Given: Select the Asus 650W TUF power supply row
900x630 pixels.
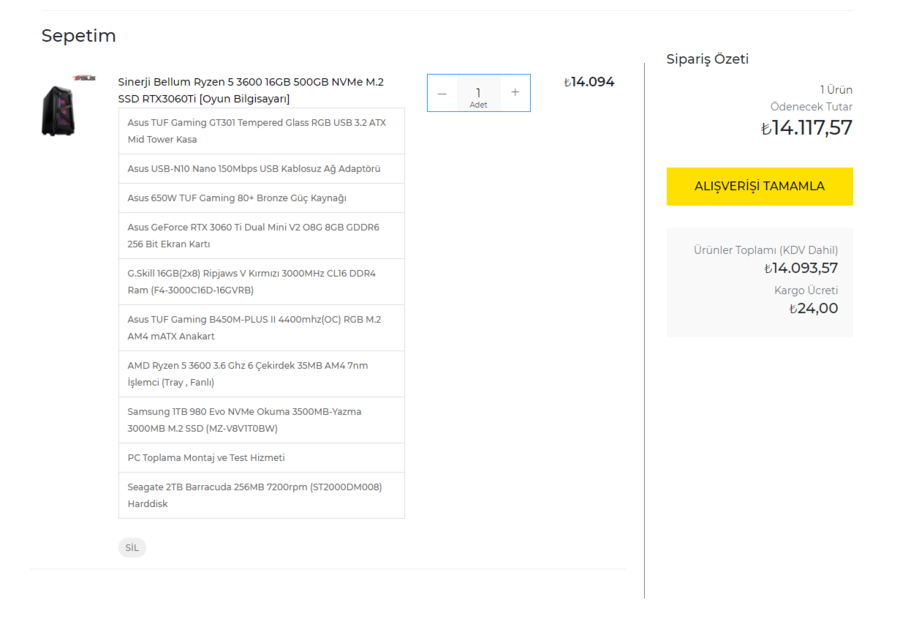Looking at the screenshot, I should (x=261, y=198).
